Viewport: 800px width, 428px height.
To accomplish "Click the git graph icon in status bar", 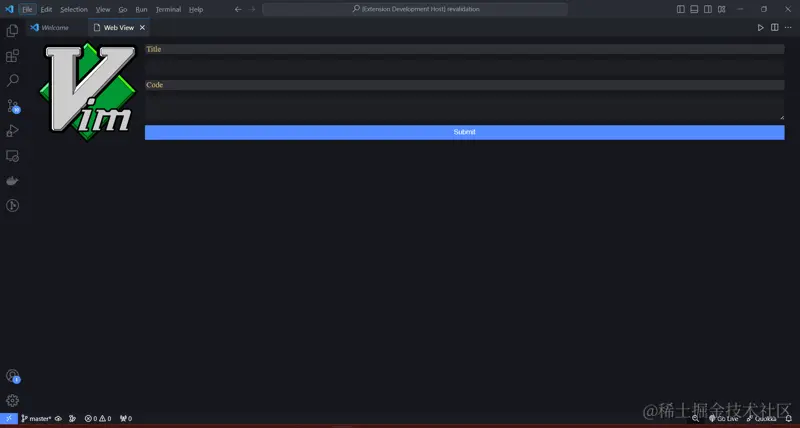I will click(72, 418).
